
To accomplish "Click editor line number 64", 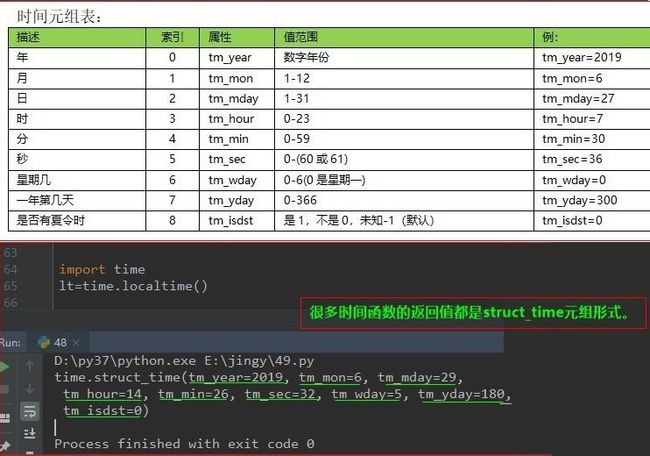I will click(10, 269).
